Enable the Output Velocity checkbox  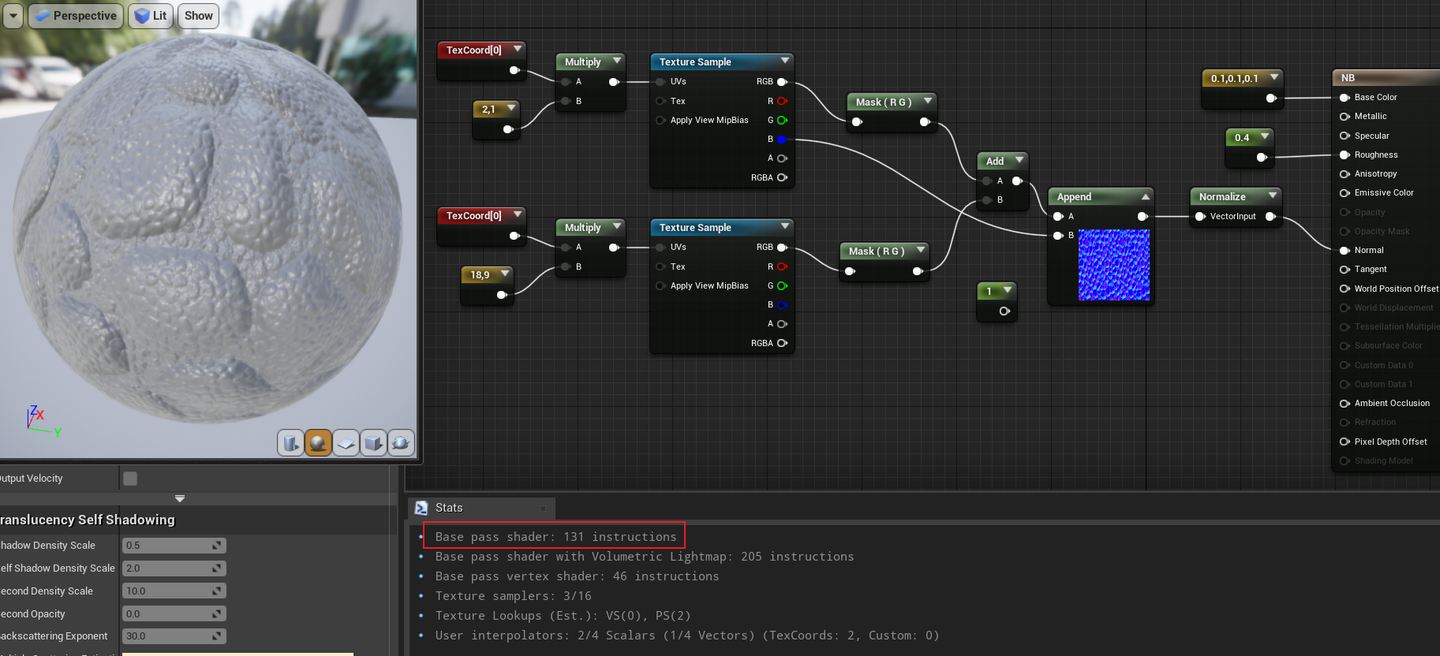pyautogui.click(x=129, y=477)
